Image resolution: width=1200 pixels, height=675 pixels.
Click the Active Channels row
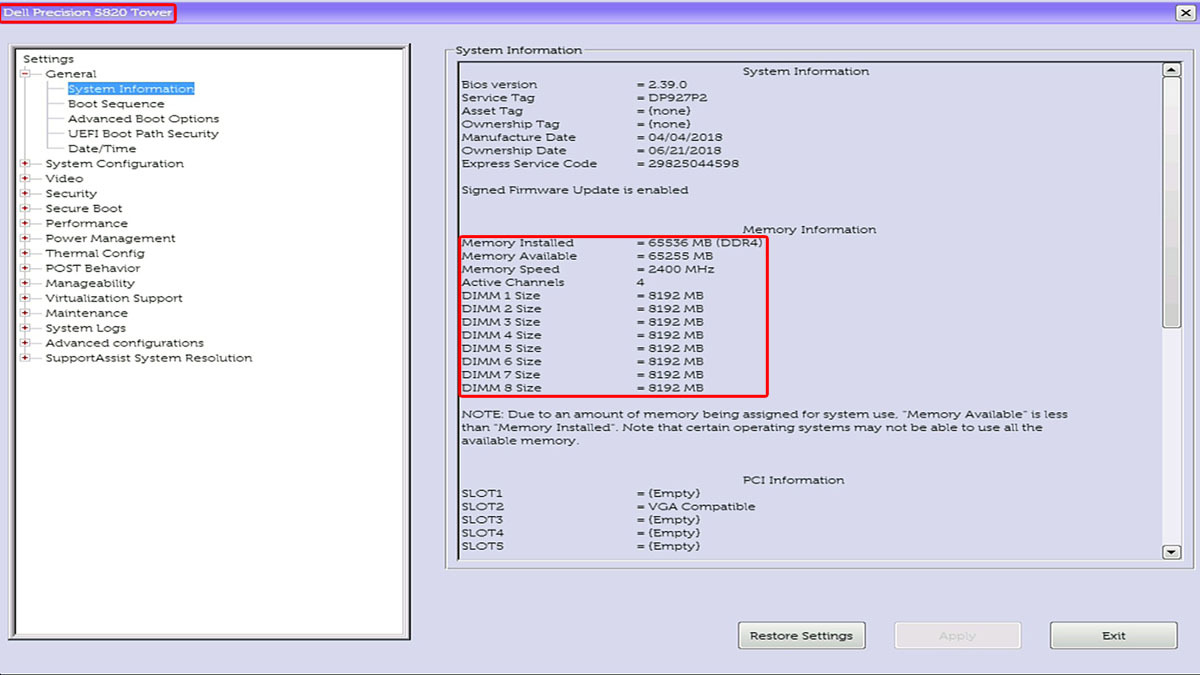[x=553, y=282]
